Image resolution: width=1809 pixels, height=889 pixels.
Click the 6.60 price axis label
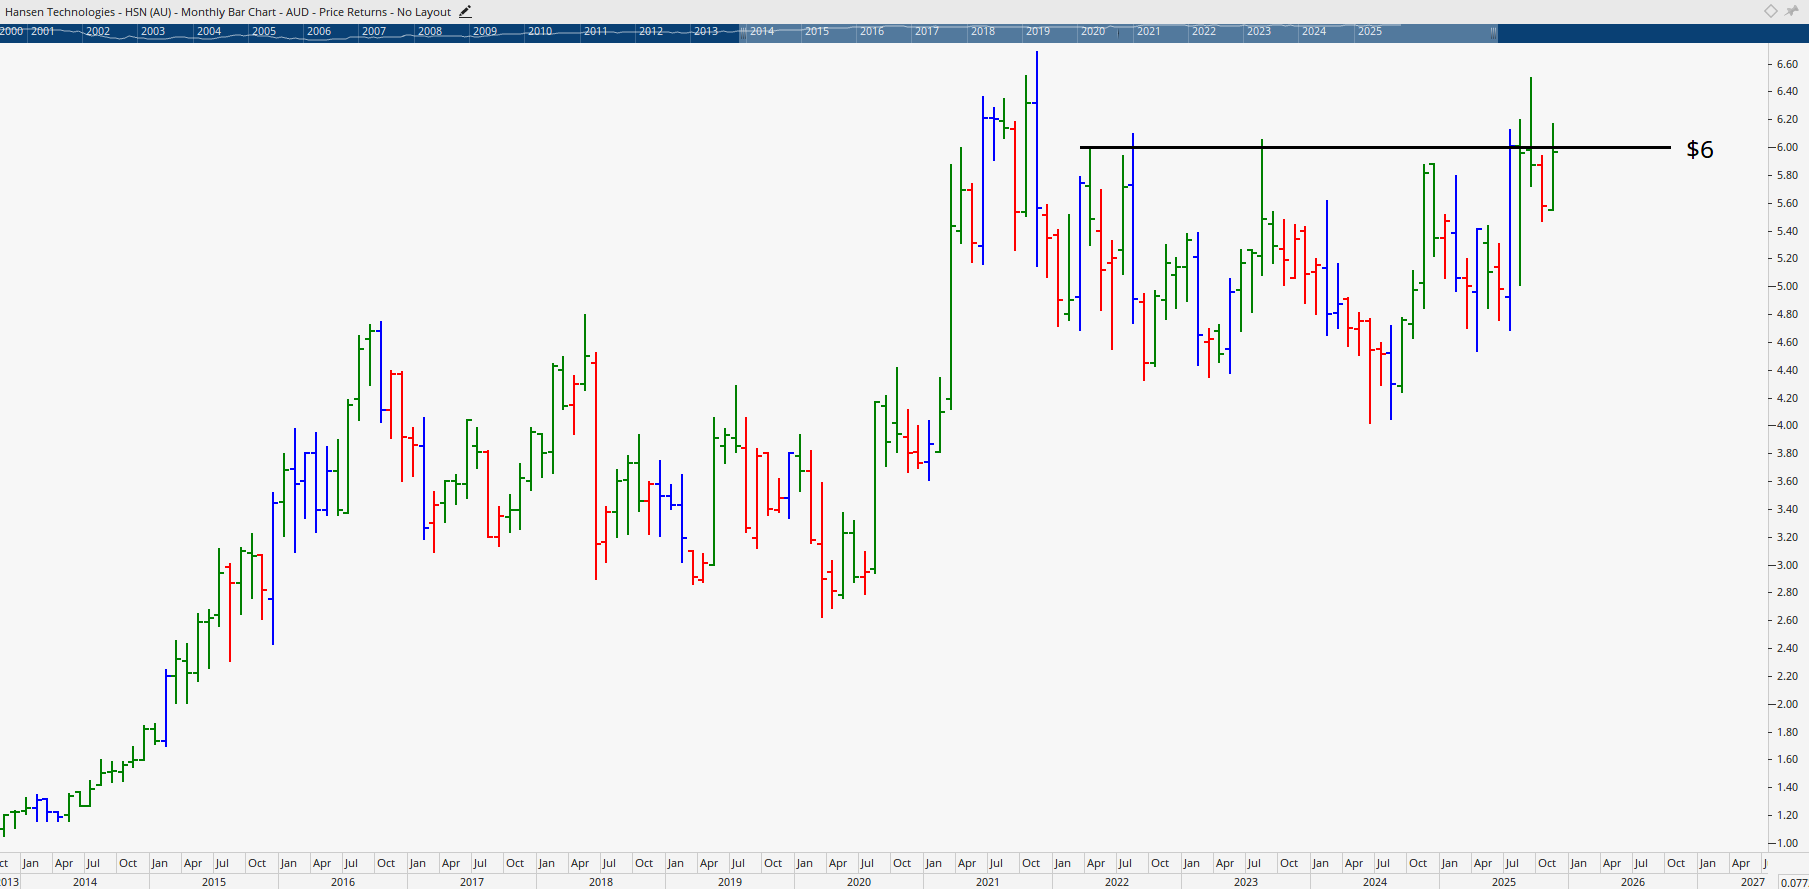click(x=1787, y=64)
